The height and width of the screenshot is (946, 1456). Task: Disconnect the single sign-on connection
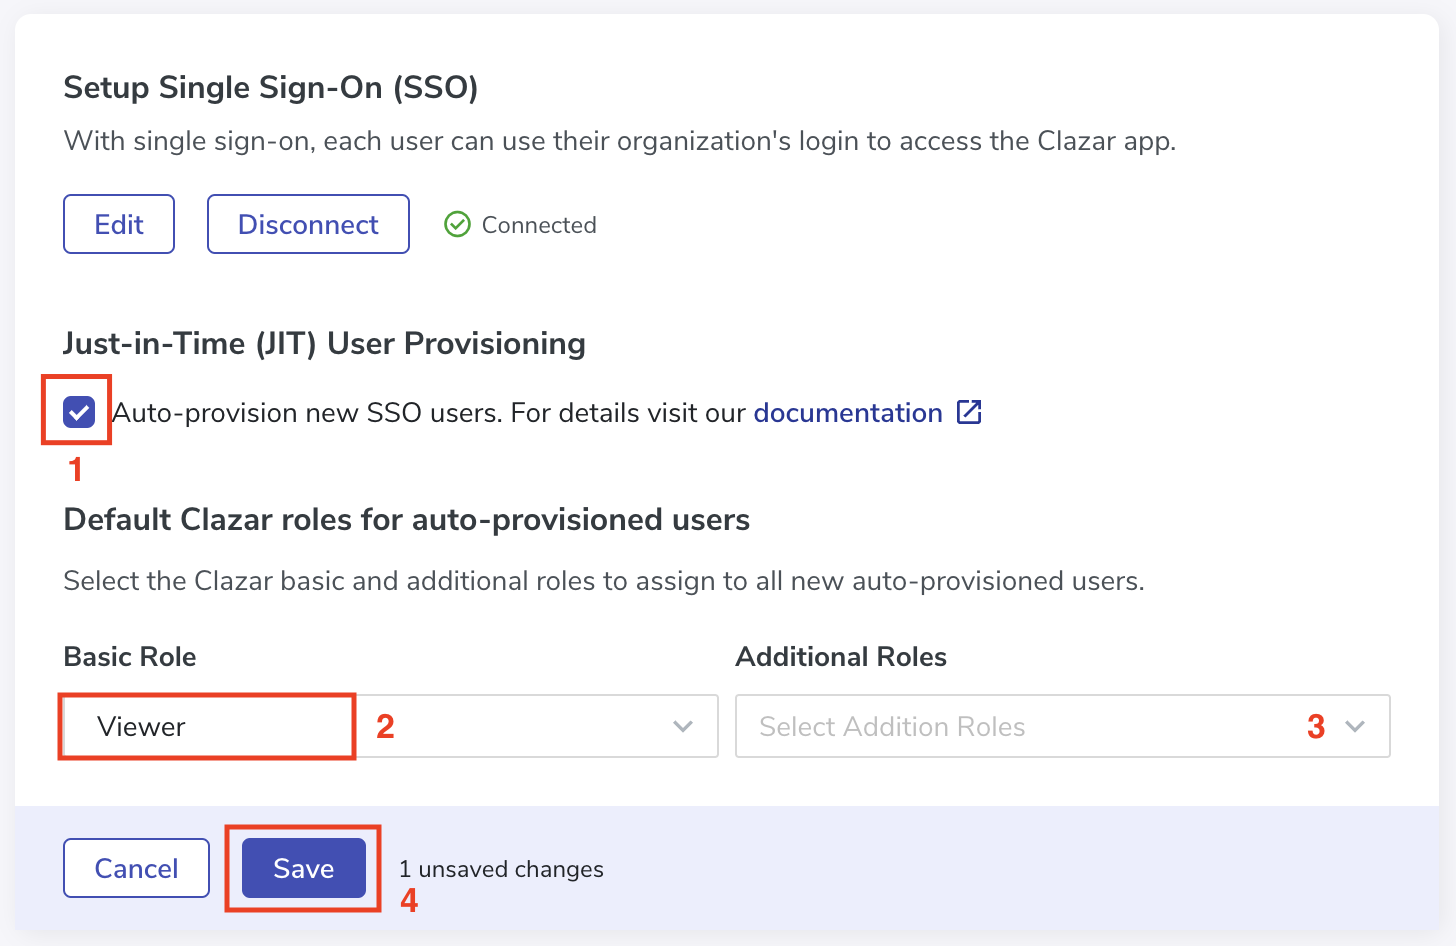pos(308,224)
